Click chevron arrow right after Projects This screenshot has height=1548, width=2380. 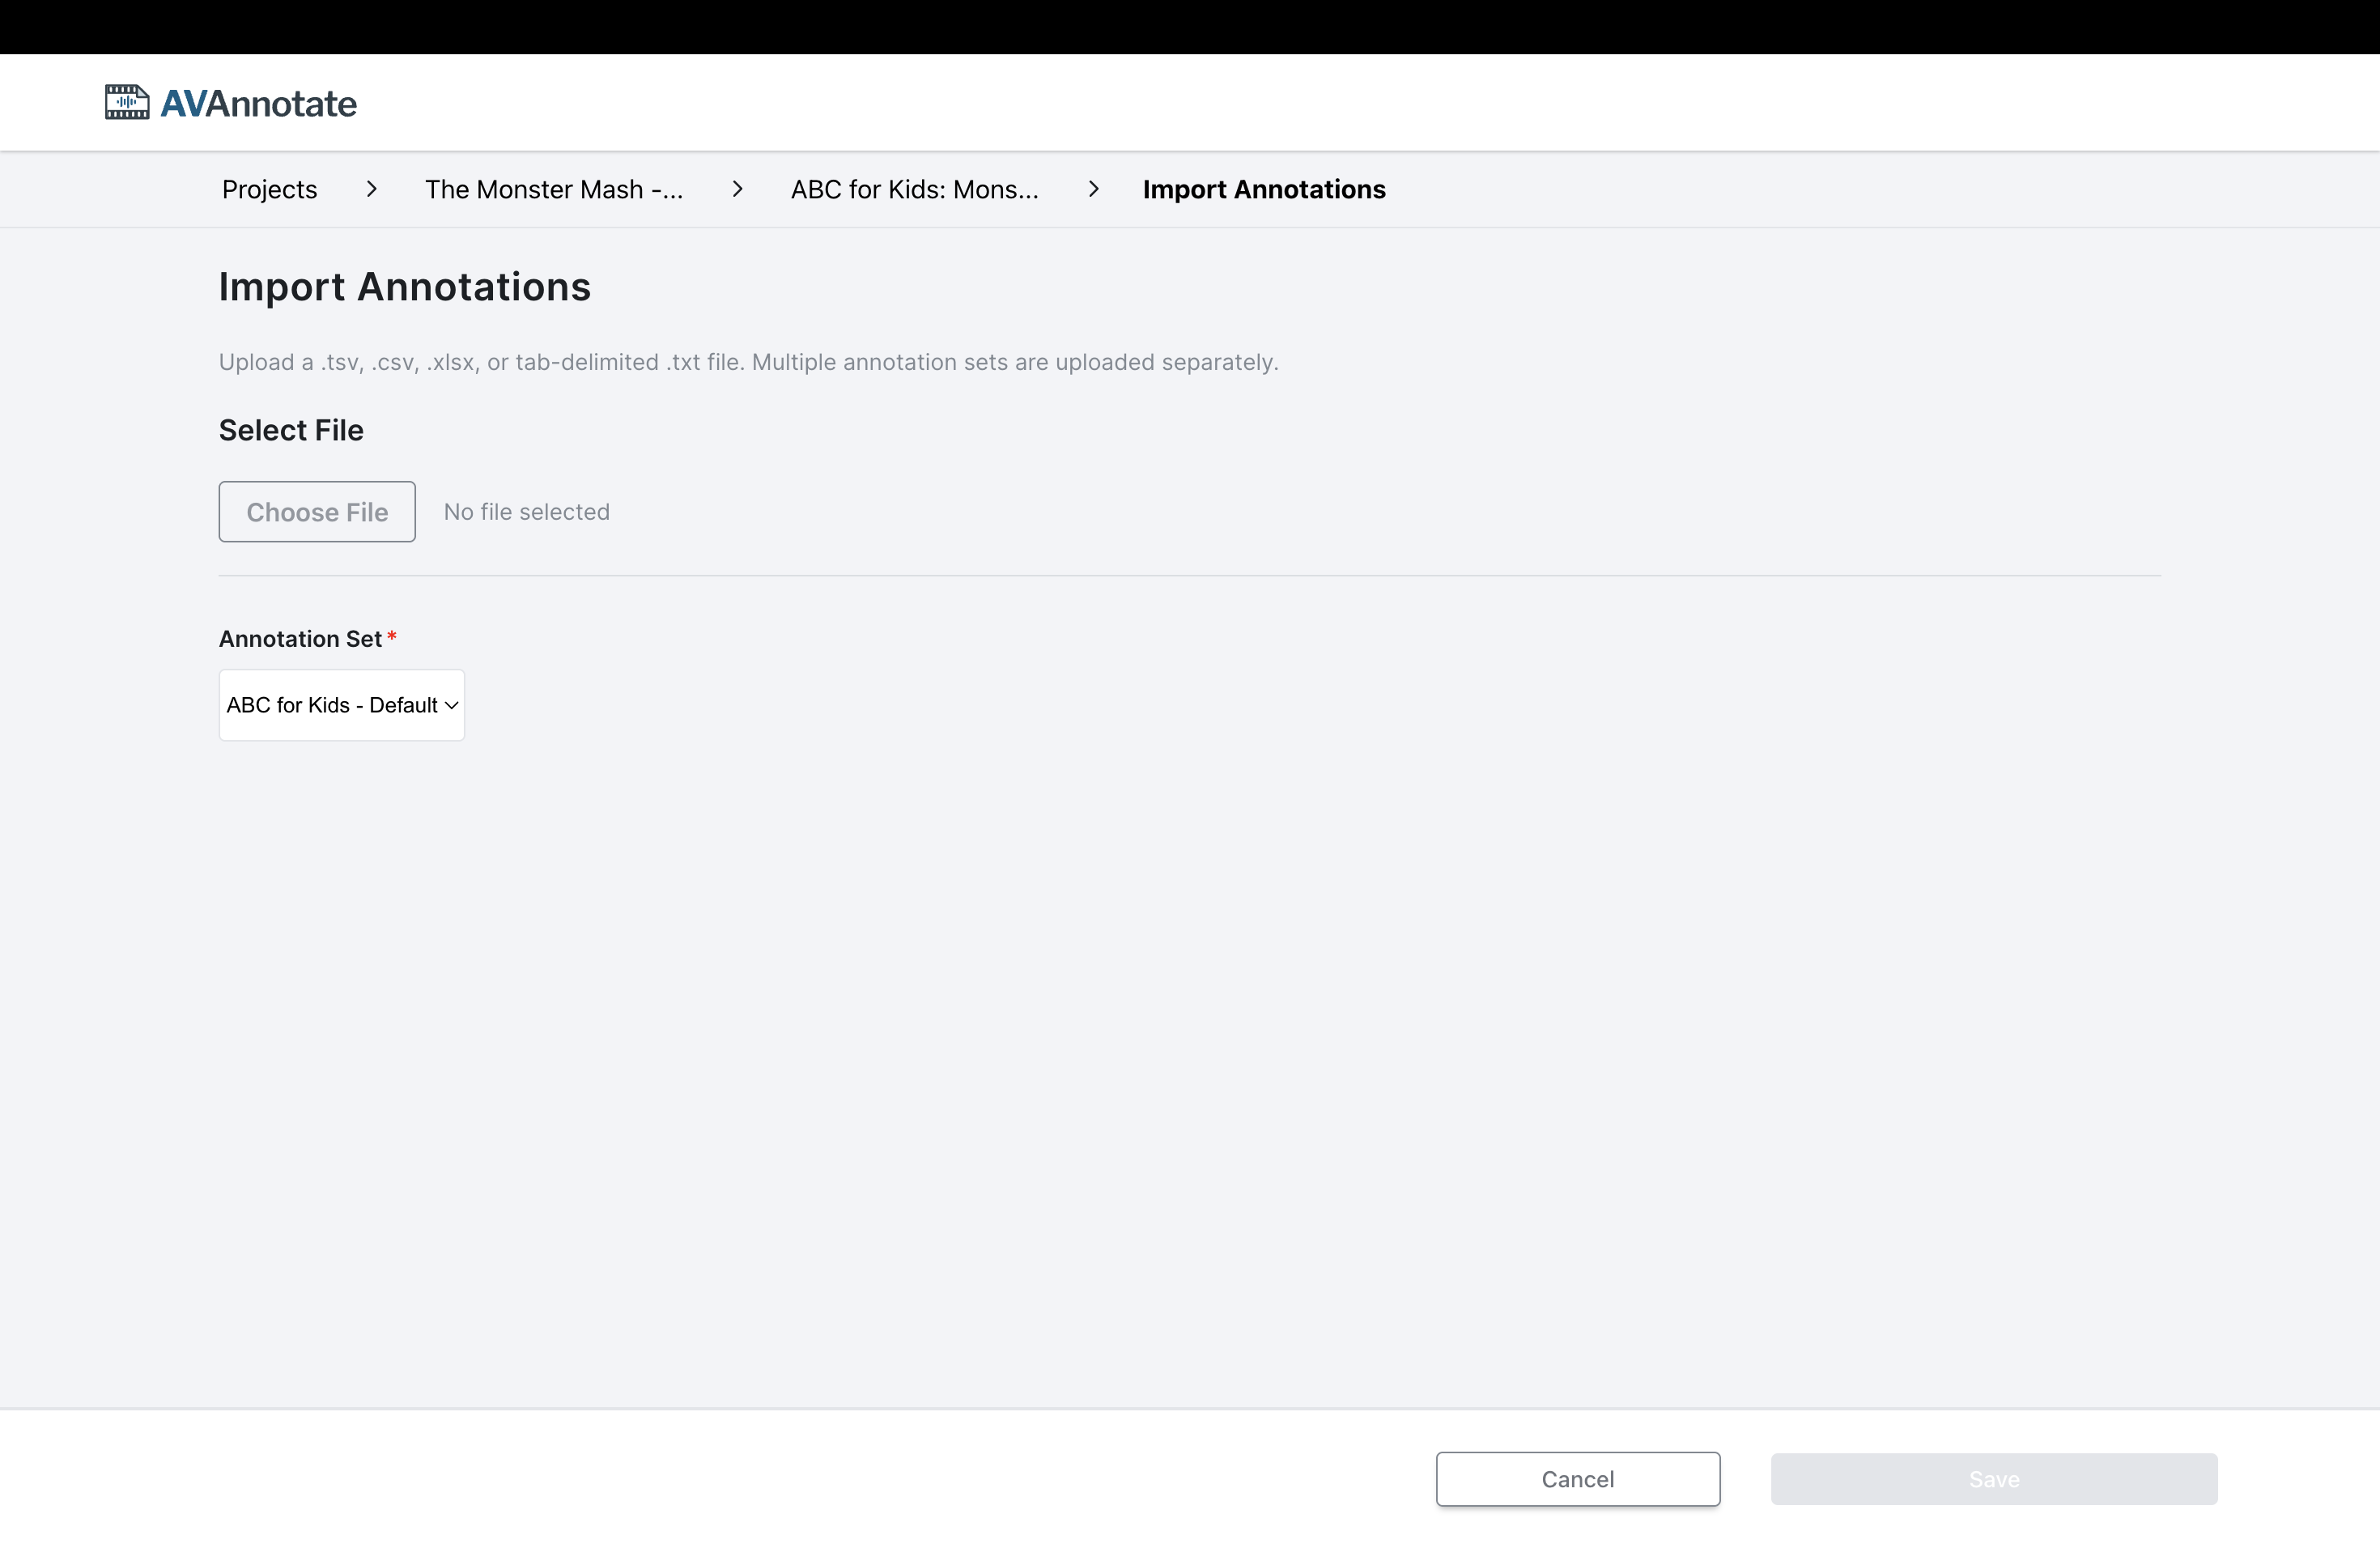tap(371, 189)
